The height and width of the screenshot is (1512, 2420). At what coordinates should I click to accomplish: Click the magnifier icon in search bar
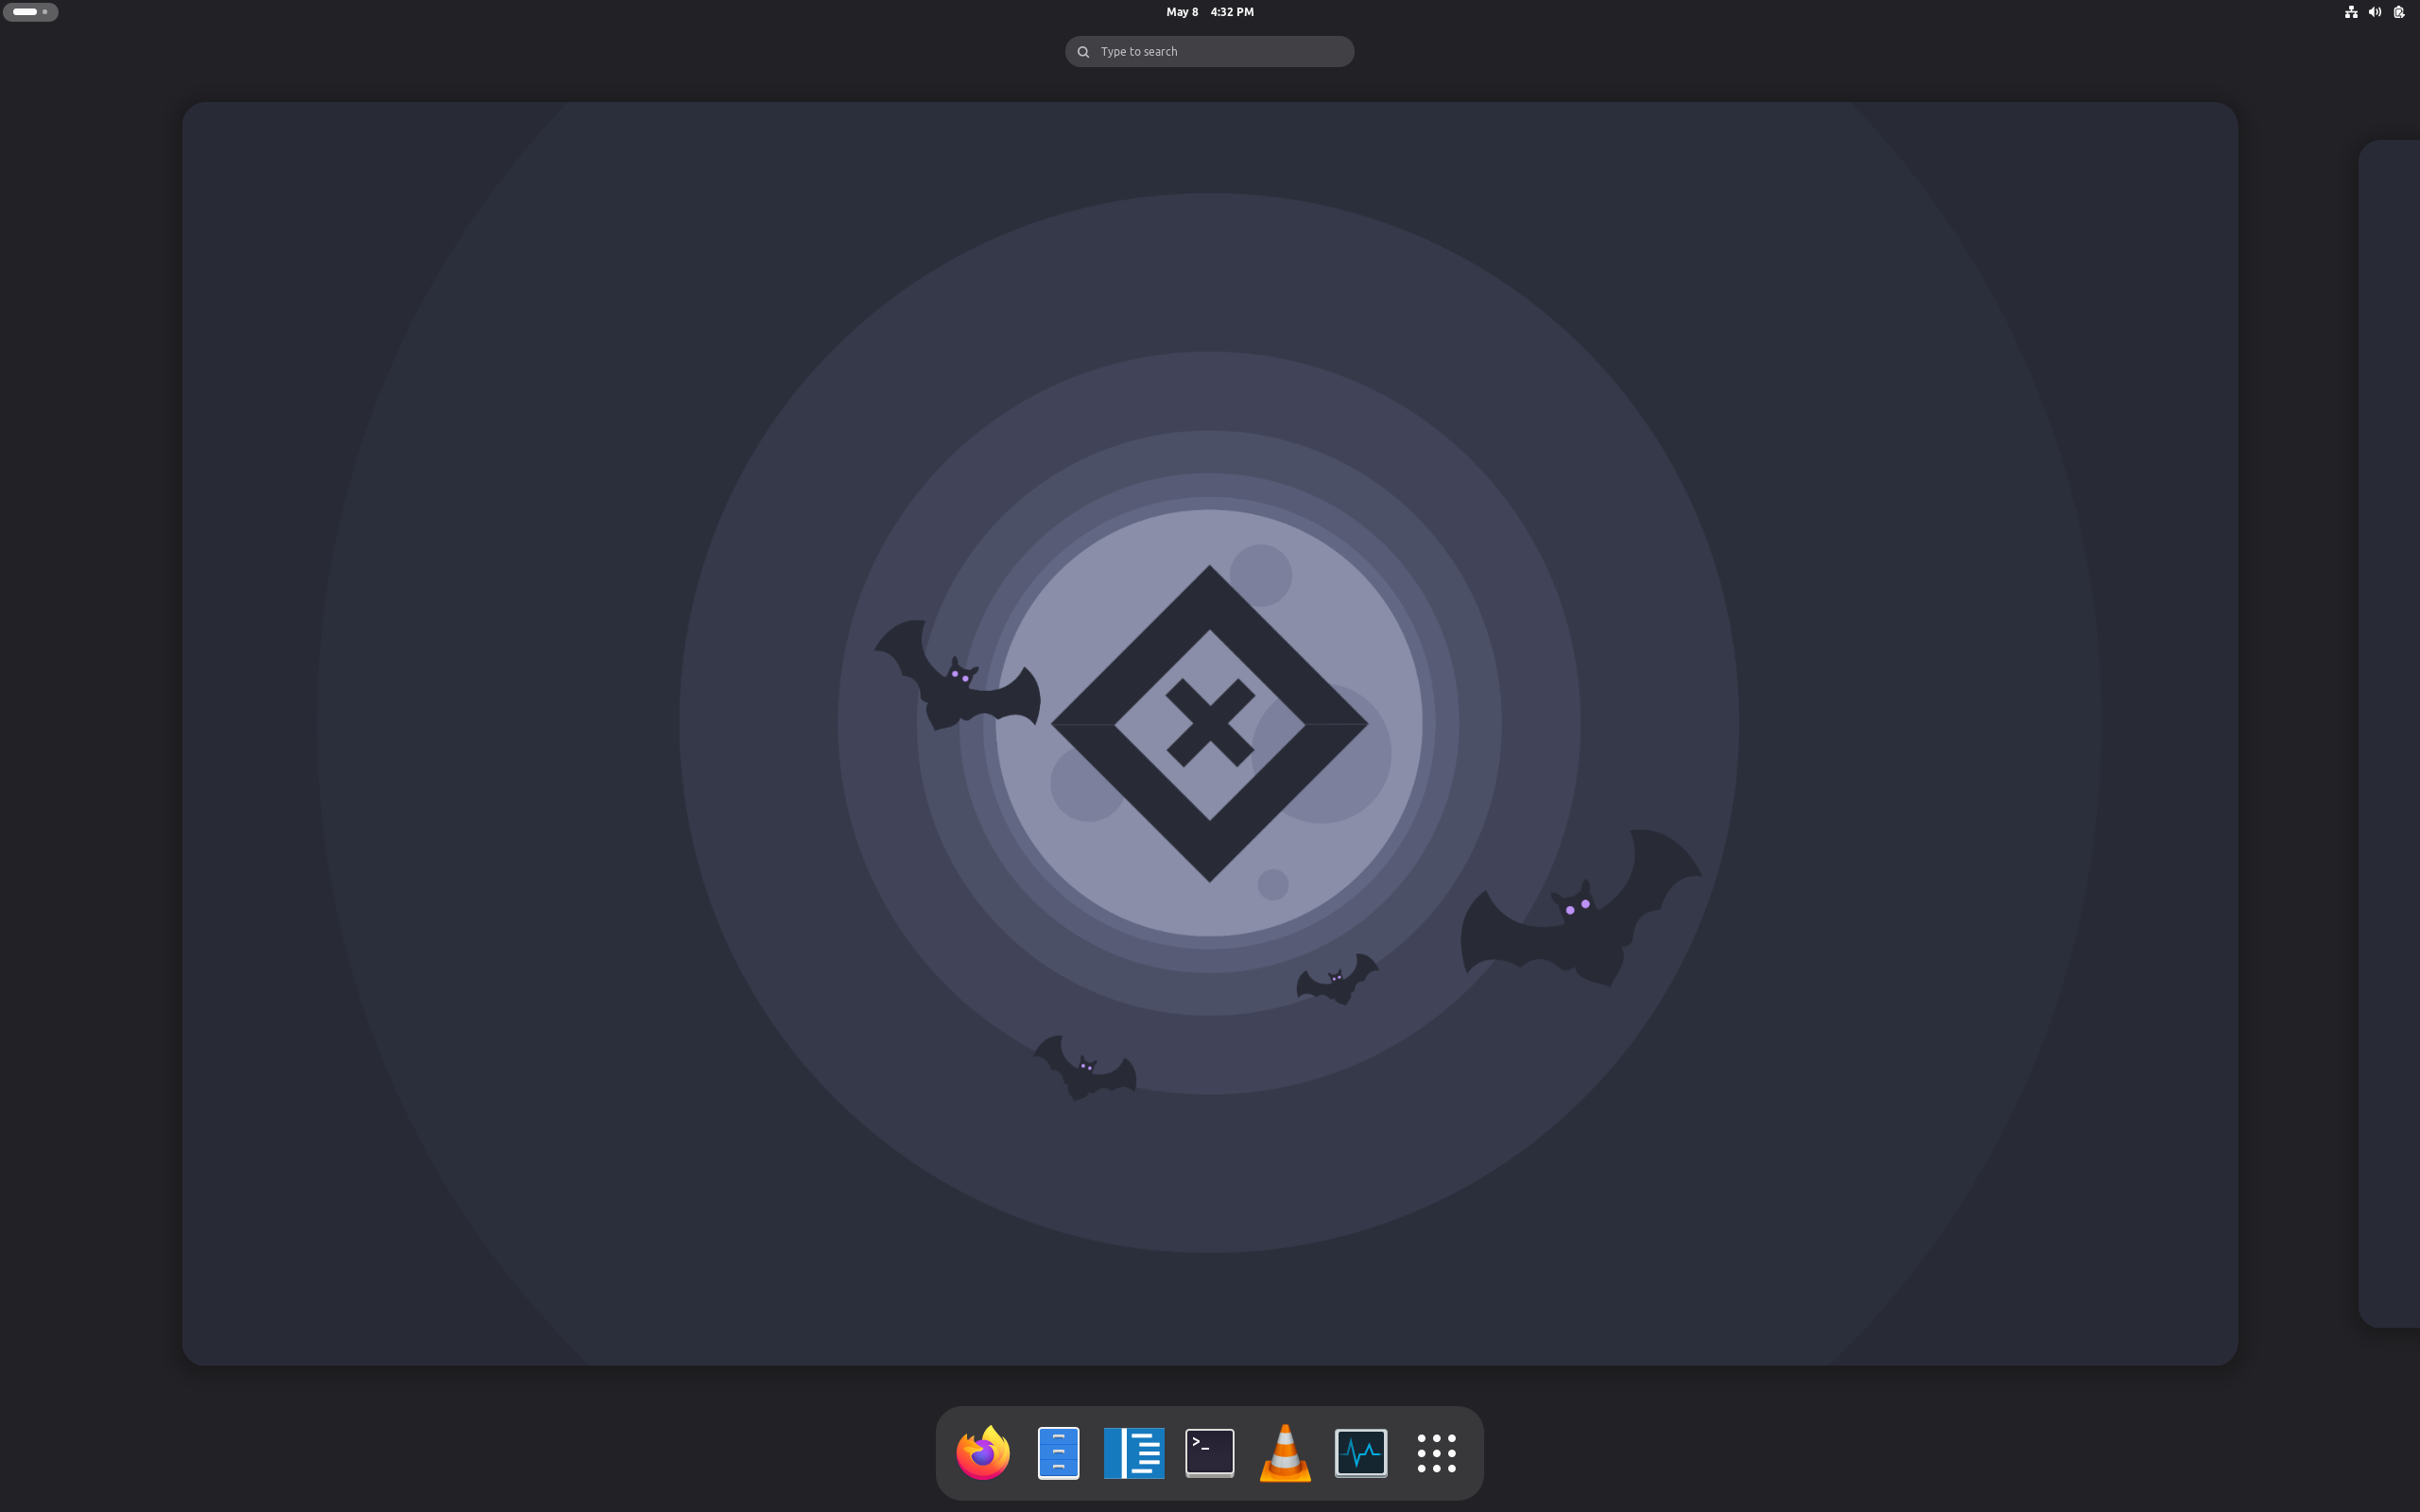coord(1083,52)
